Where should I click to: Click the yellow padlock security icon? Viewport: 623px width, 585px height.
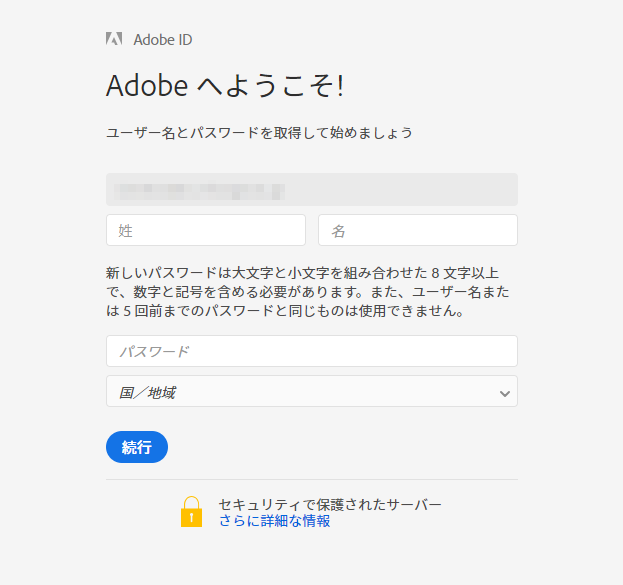(192, 512)
